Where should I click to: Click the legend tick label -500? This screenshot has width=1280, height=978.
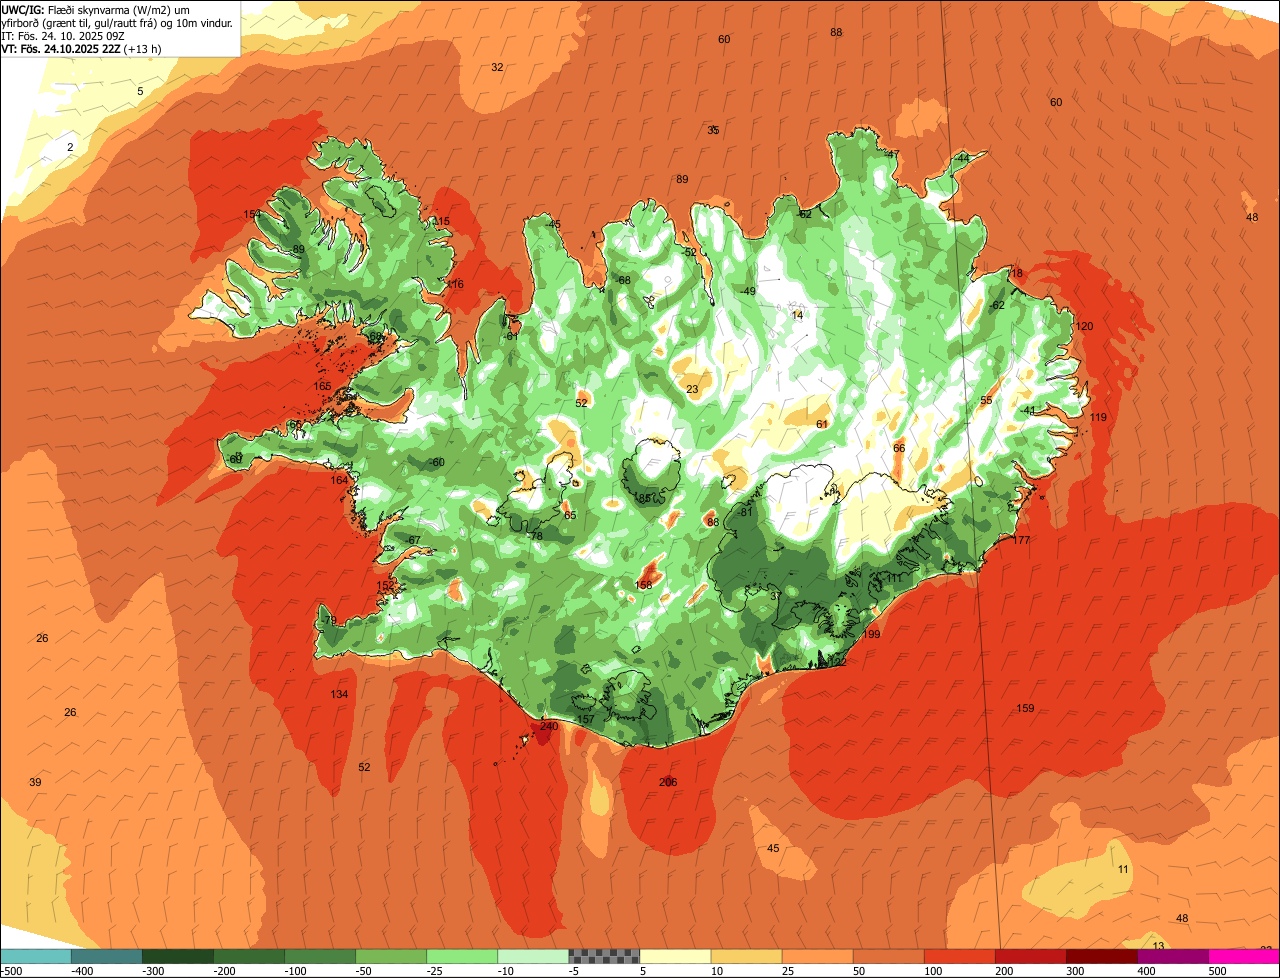(x=12, y=970)
